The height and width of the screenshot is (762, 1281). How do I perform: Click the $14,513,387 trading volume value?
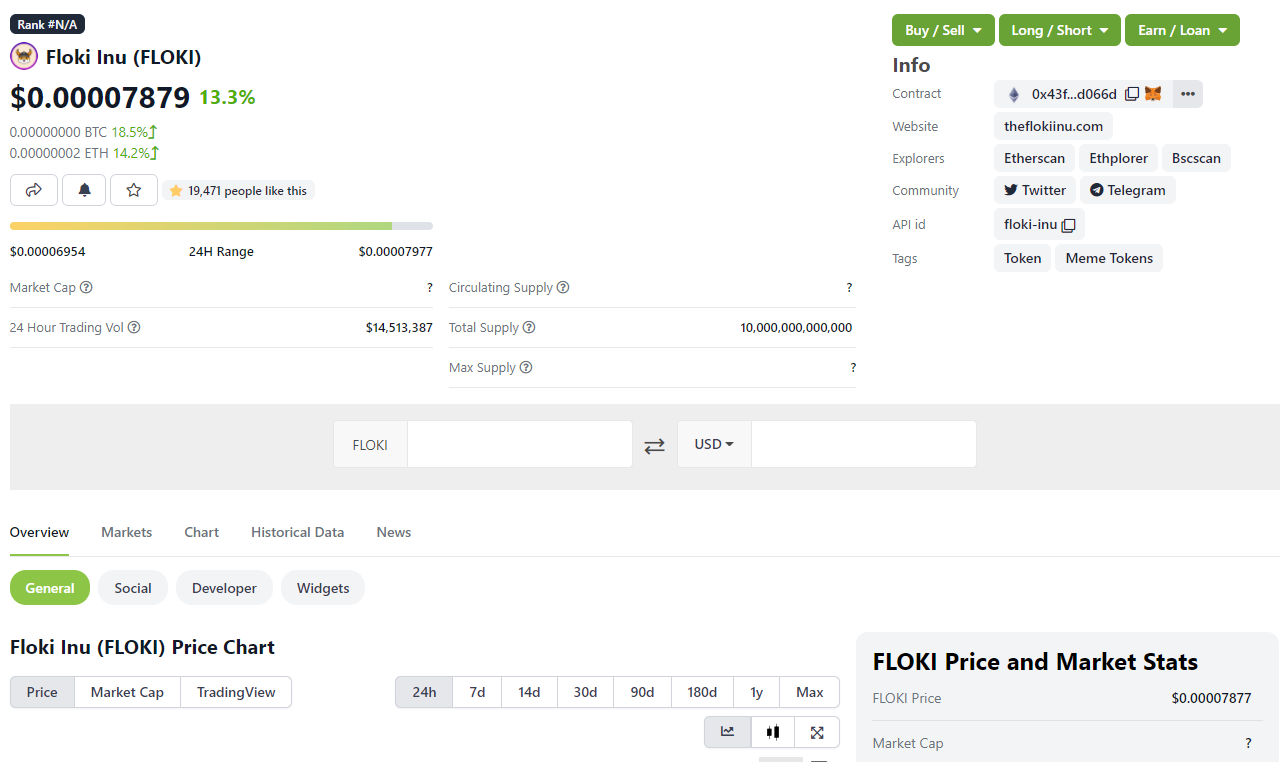tap(399, 327)
